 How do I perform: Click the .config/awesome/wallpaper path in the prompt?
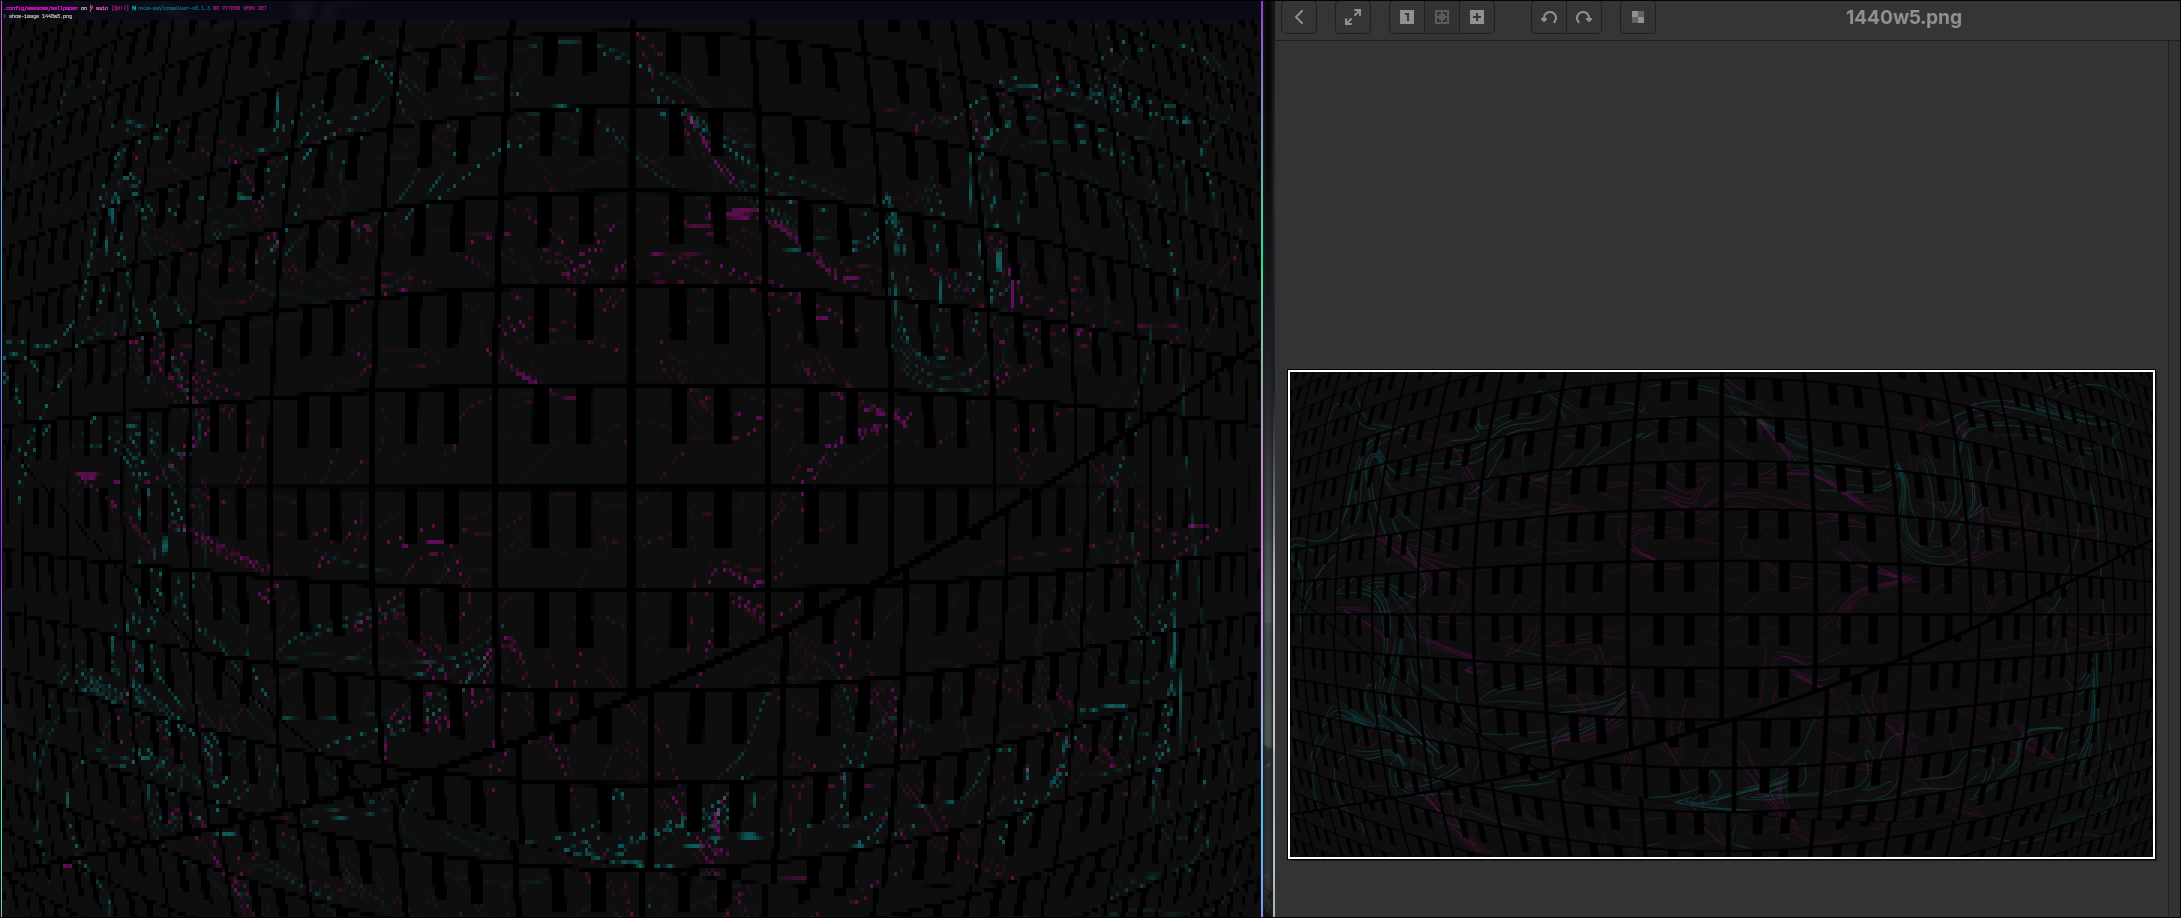click(x=40, y=8)
